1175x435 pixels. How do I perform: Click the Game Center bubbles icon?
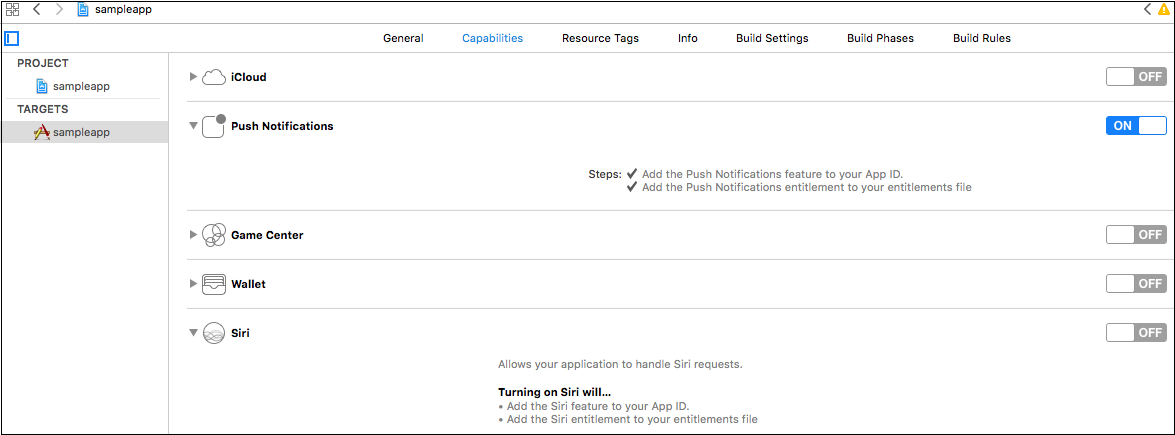pyautogui.click(x=214, y=235)
